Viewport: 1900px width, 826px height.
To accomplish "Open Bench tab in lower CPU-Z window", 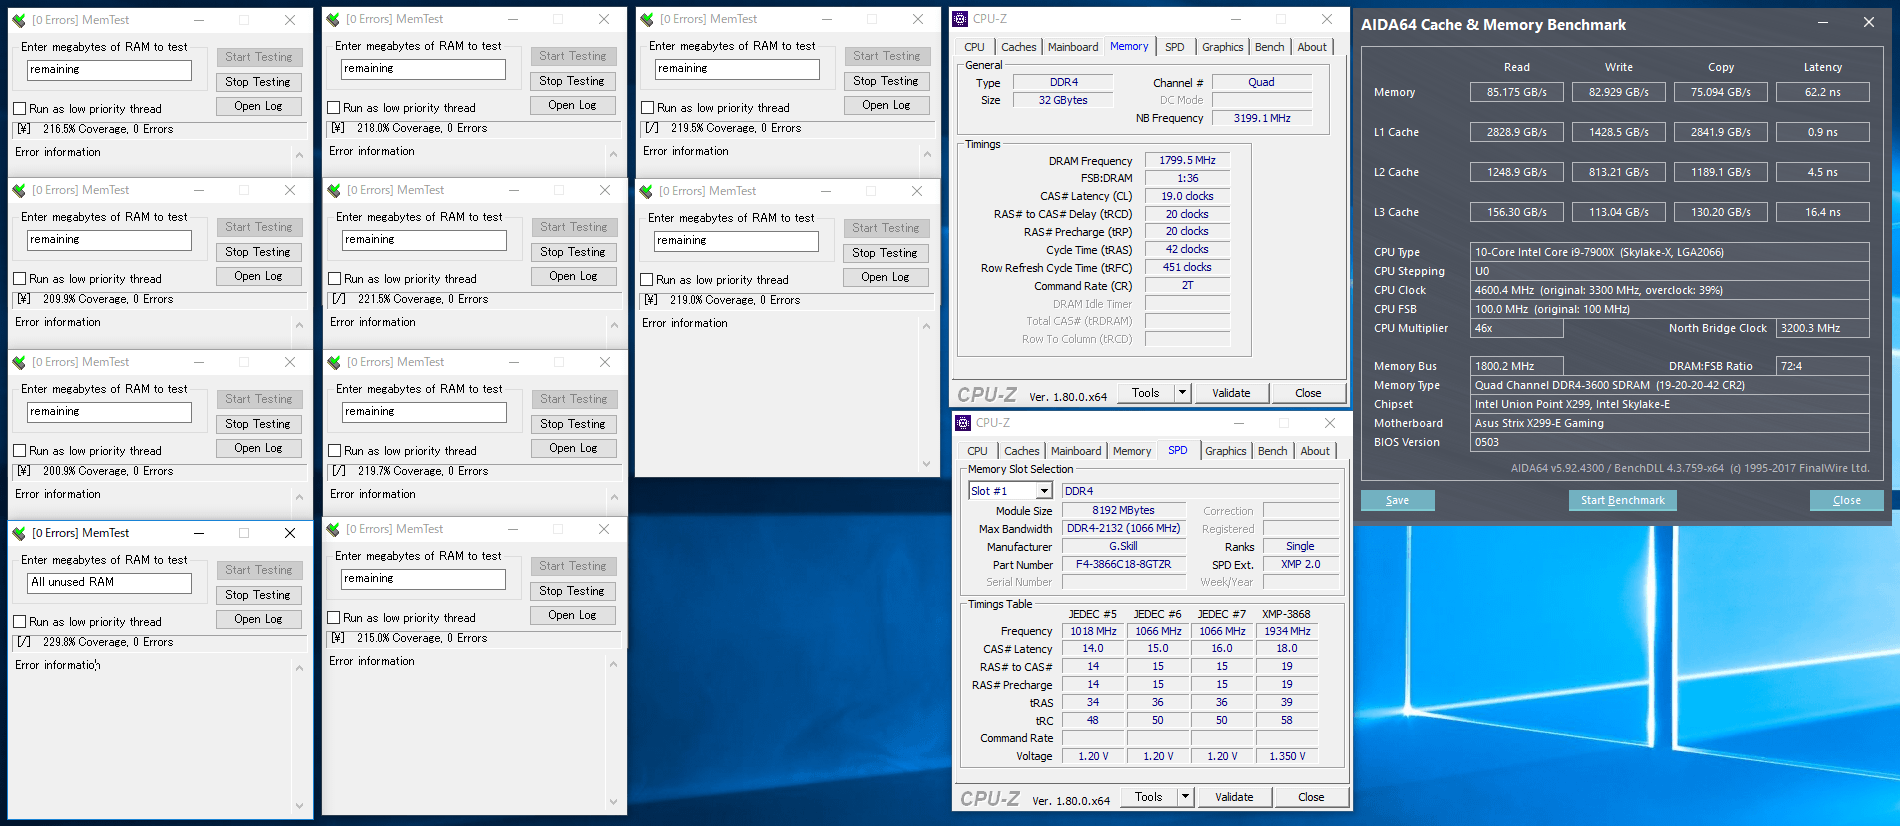I will [x=1273, y=451].
